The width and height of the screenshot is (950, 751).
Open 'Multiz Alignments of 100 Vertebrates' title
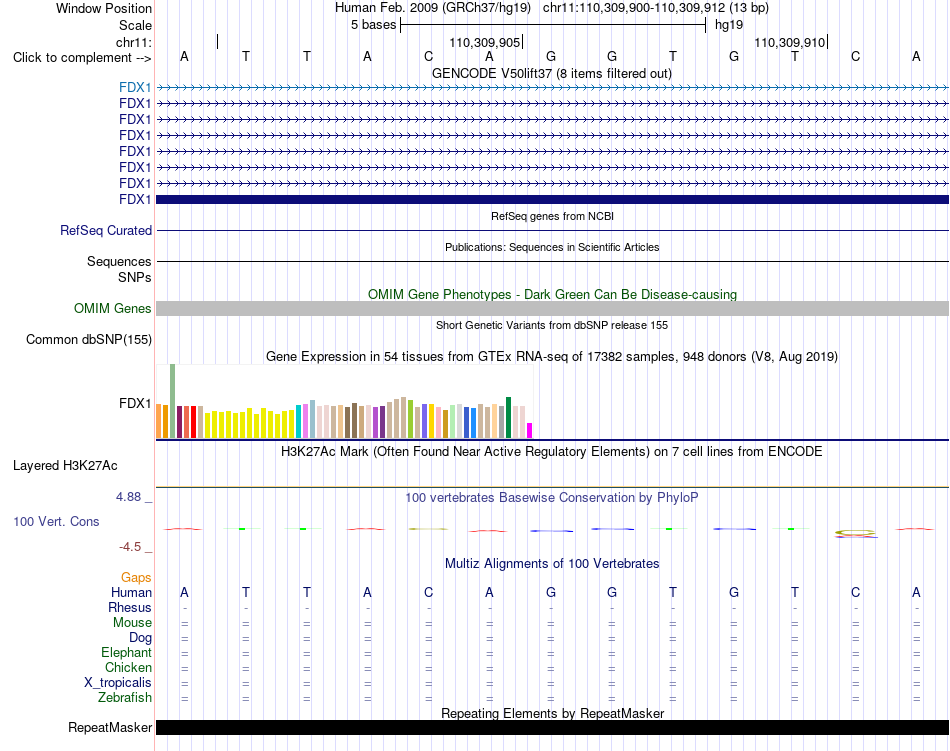[552, 564]
